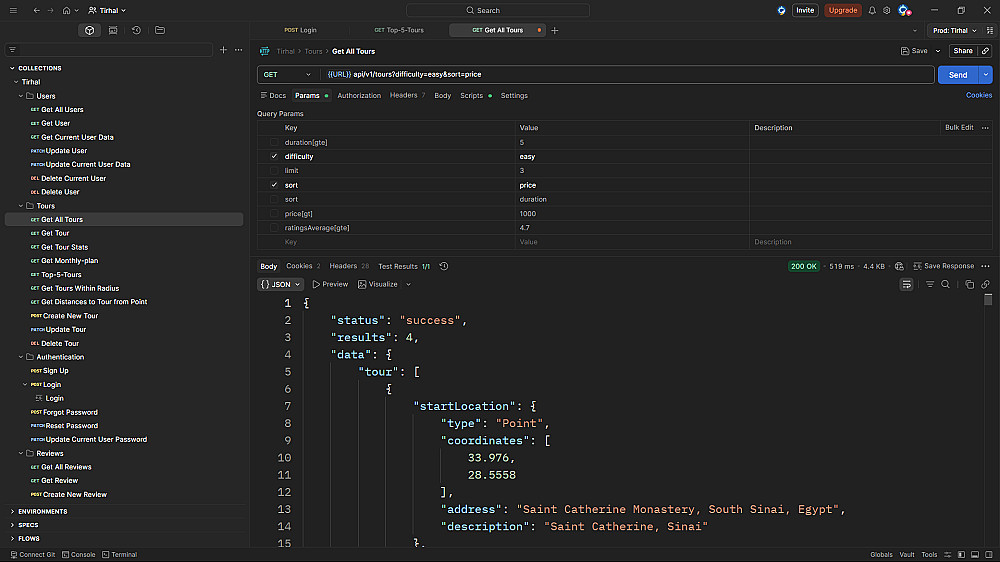Switch to the Authorization request tab
The width and height of the screenshot is (1000, 562).
(359, 96)
